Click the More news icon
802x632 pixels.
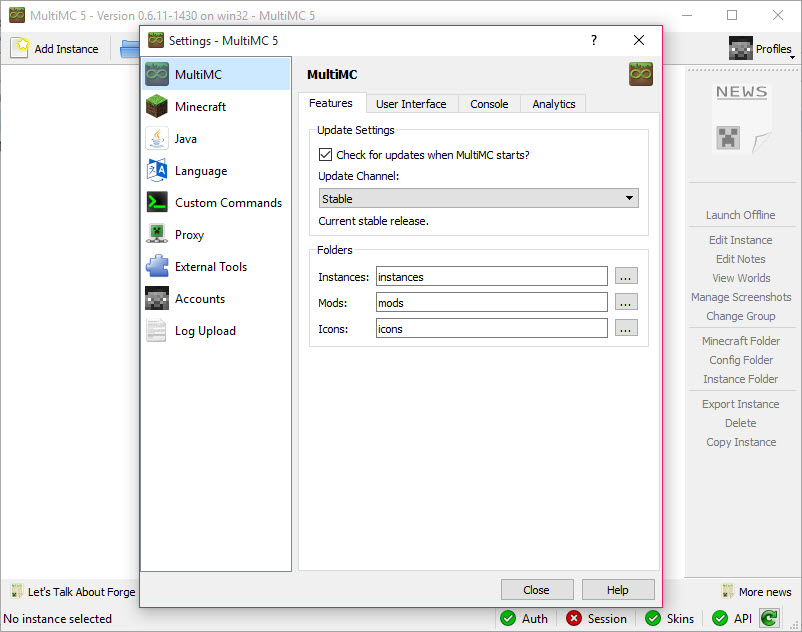(728, 591)
